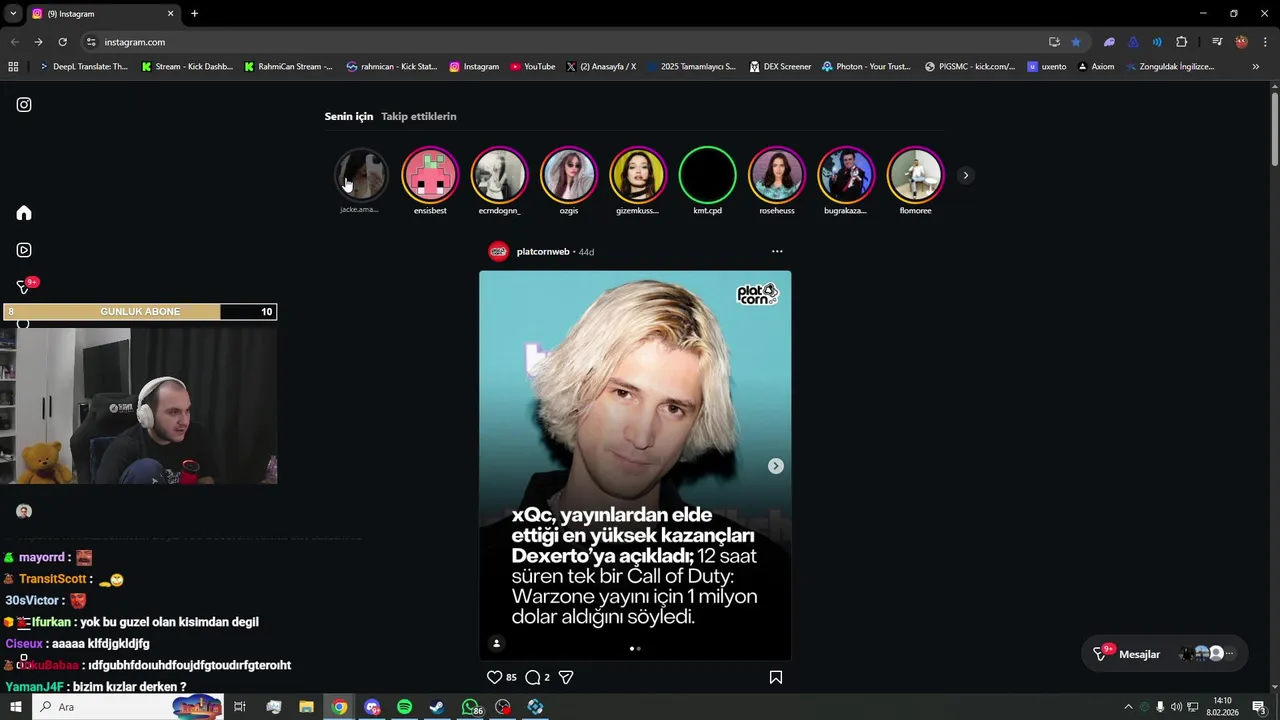Switch to Senin için feed tab
Image resolution: width=1280 pixels, height=720 pixels.
pos(349,116)
